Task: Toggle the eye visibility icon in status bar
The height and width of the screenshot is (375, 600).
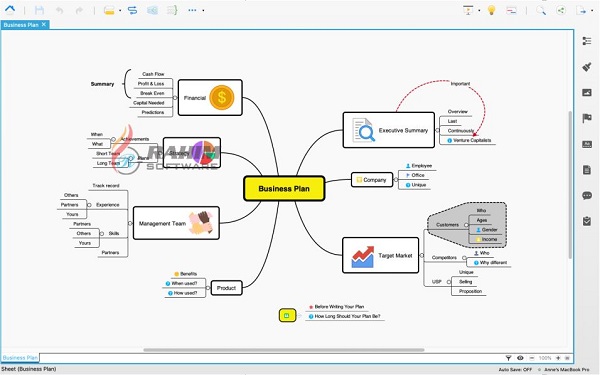Action: click(x=520, y=358)
